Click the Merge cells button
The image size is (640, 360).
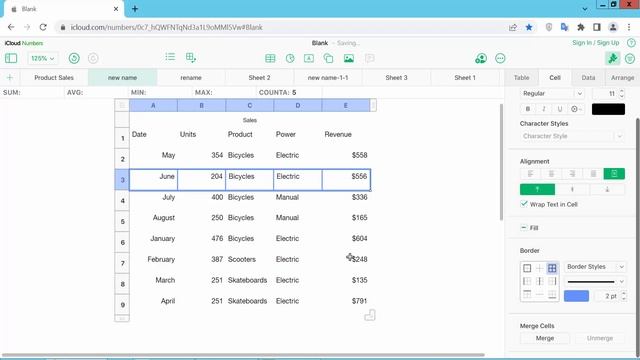click(x=544, y=338)
